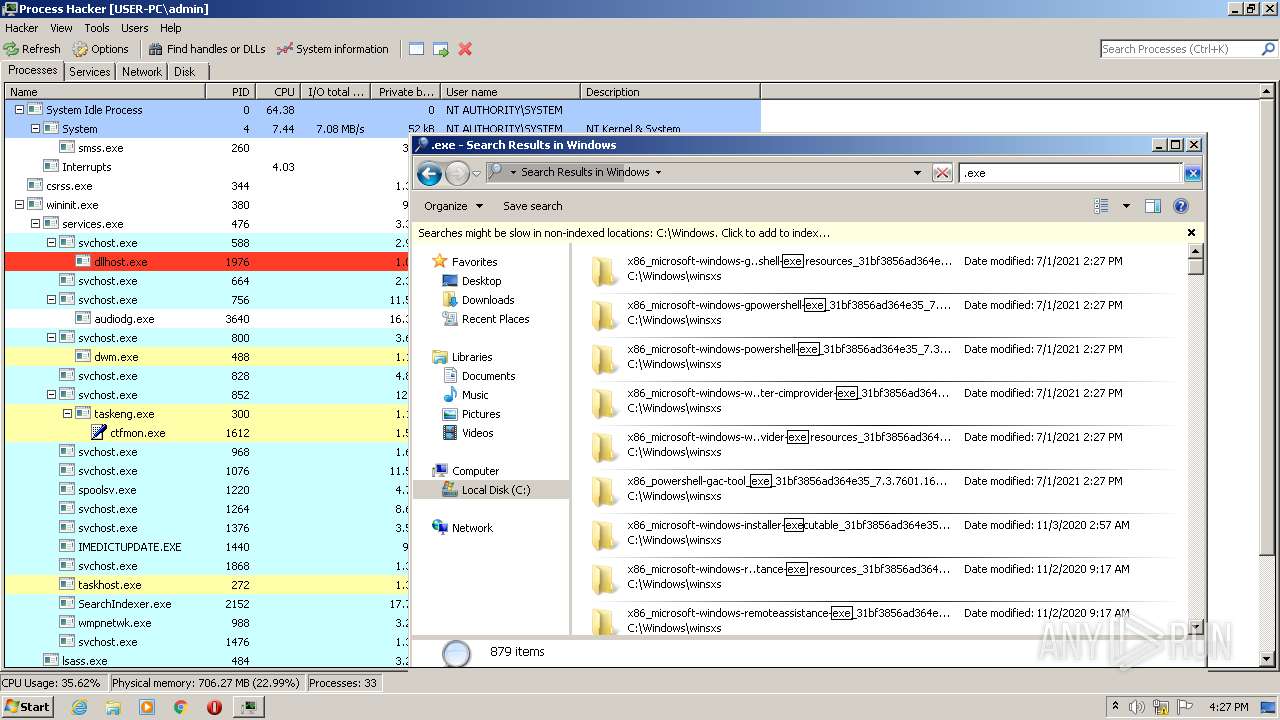Click the red X terminate icon
The image size is (1280, 720).
pos(465,49)
